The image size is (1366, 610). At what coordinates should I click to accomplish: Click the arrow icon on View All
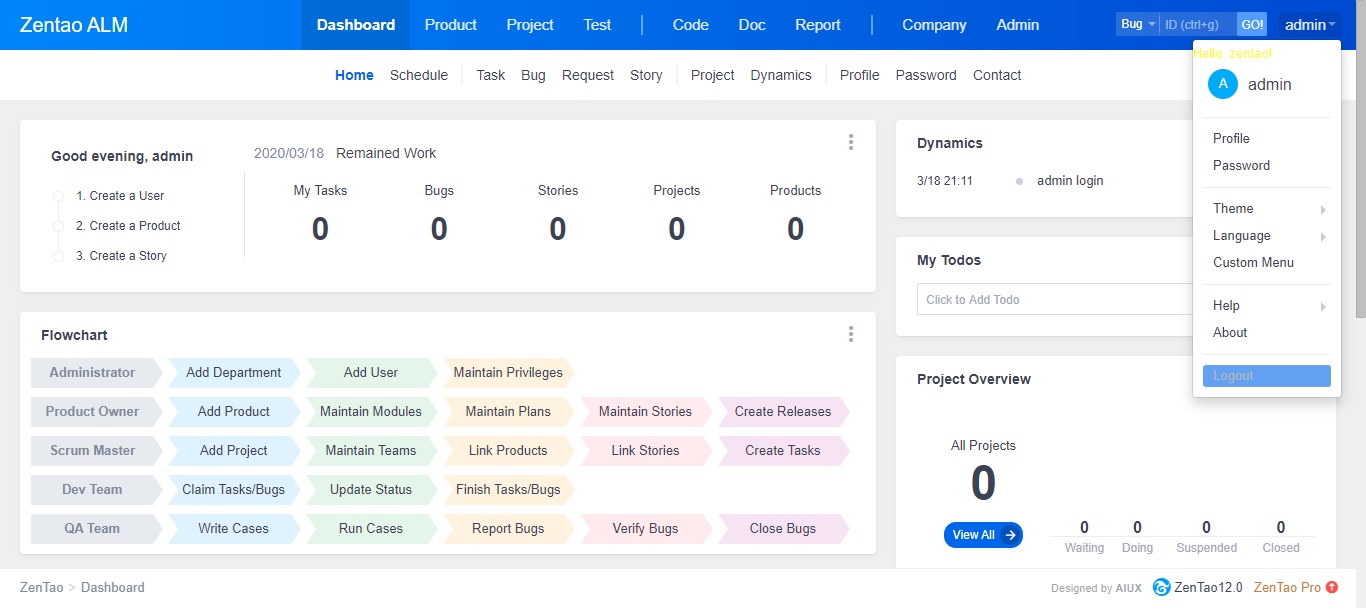click(x=1010, y=535)
